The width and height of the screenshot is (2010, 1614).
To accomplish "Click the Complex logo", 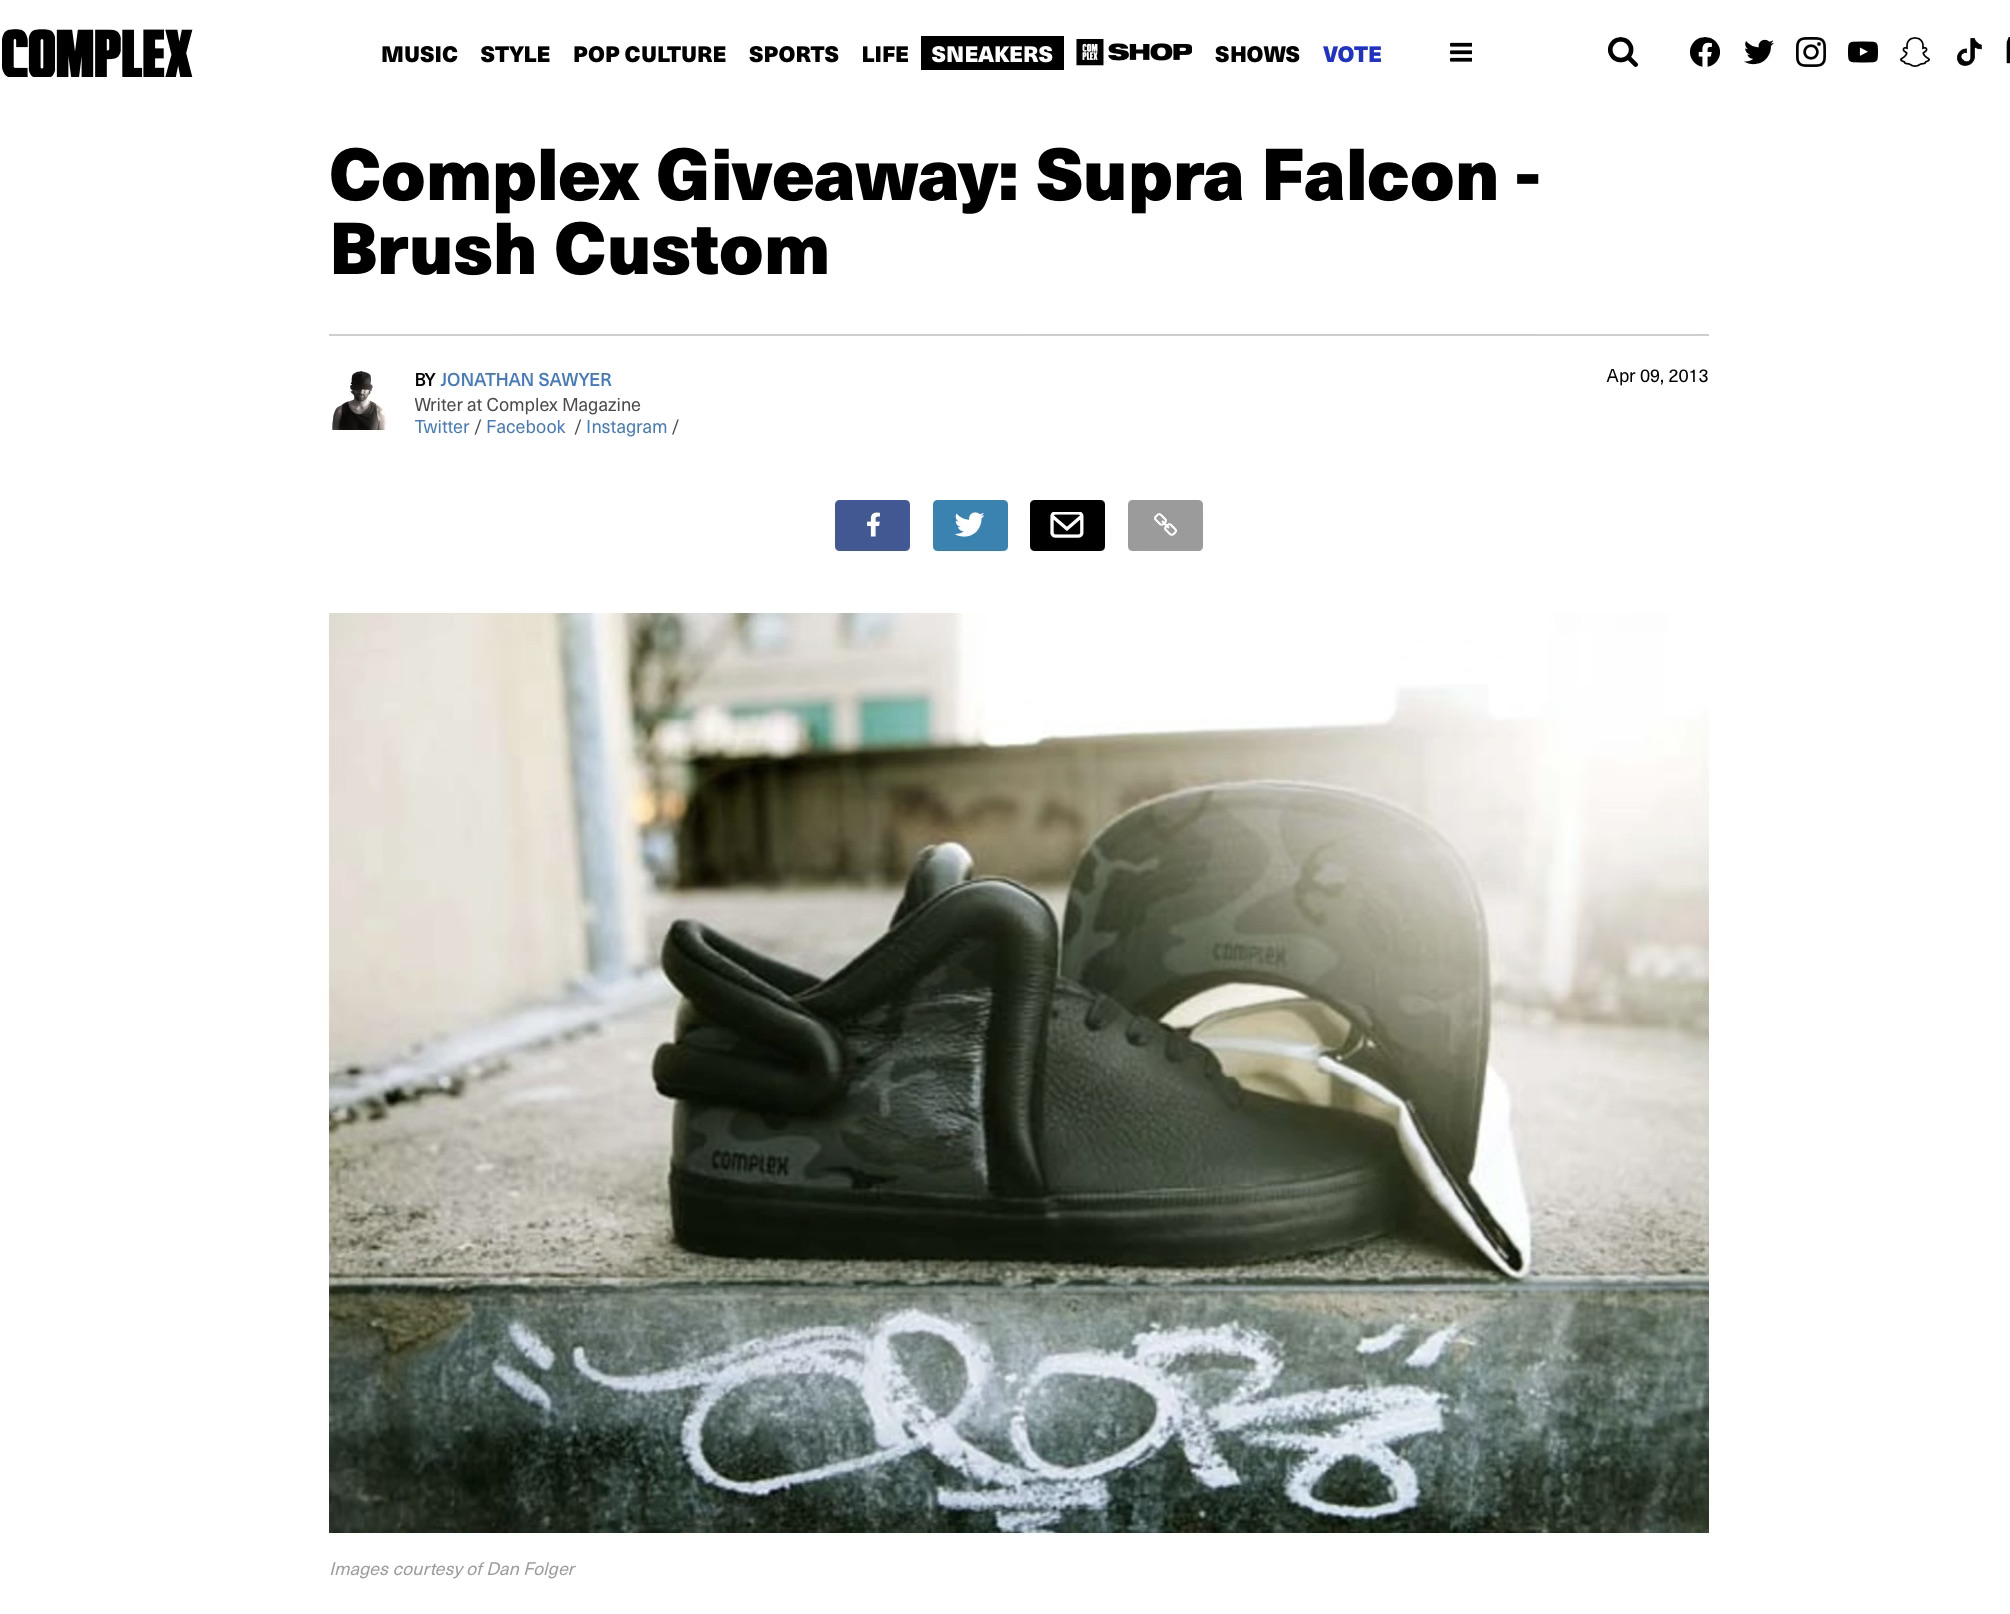I will pos(96,54).
